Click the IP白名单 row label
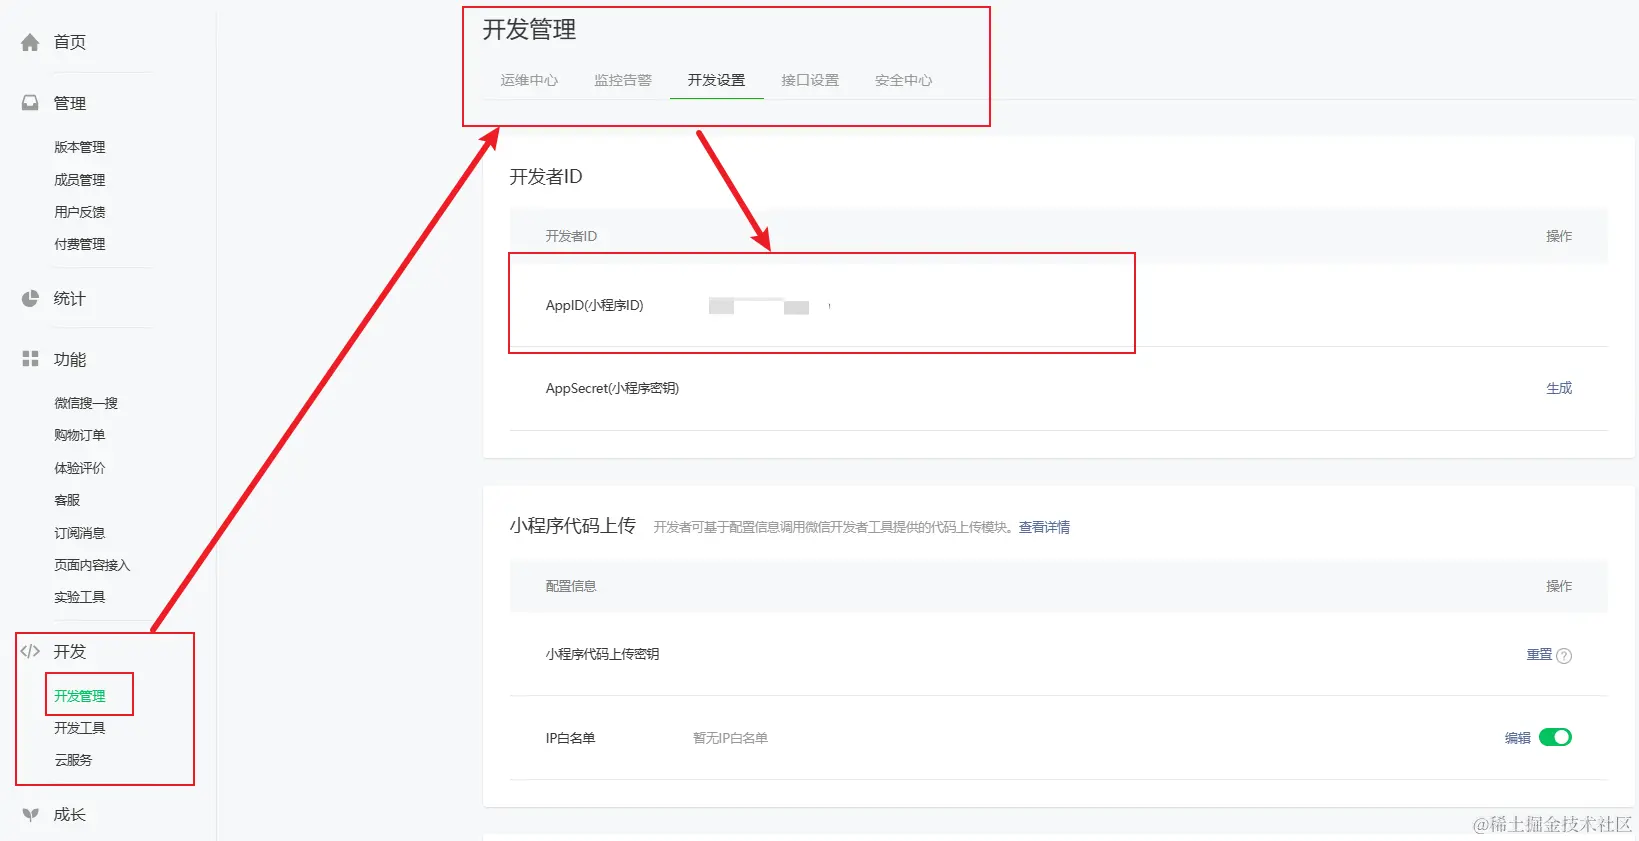The width and height of the screenshot is (1639, 841). [x=570, y=738]
